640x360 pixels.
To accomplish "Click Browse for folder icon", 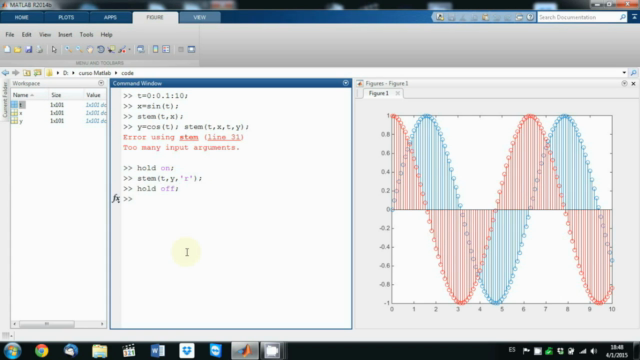I will pyautogui.click(x=38, y=73).
